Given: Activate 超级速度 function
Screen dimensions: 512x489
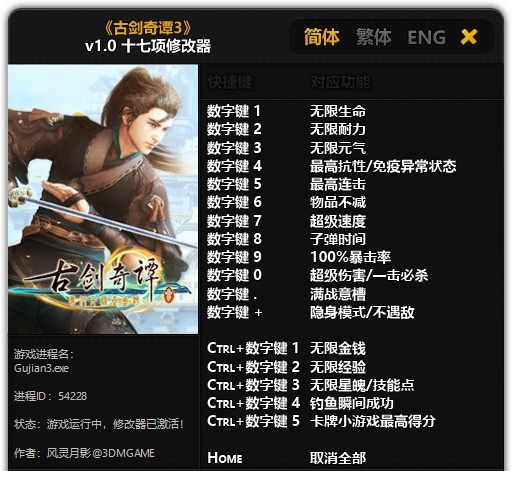Looking at the screenshot, I should pyautogui.click(x=338, y=221).
